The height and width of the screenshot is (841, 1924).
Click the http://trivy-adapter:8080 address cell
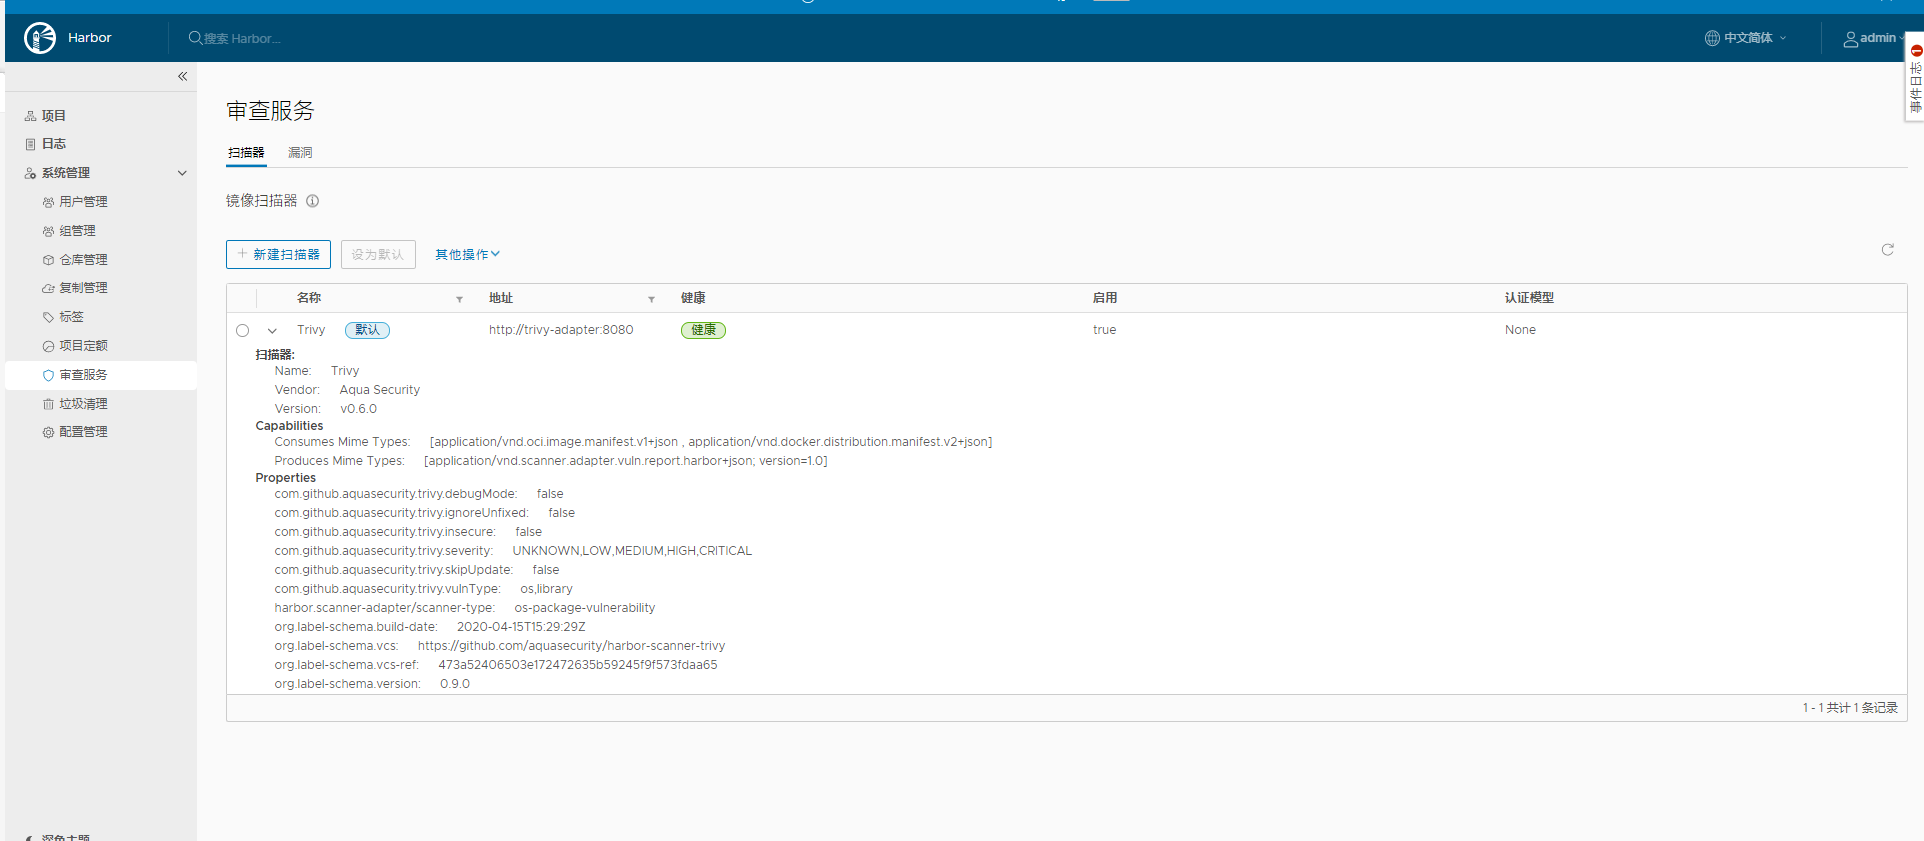click(x=561, y=330)
